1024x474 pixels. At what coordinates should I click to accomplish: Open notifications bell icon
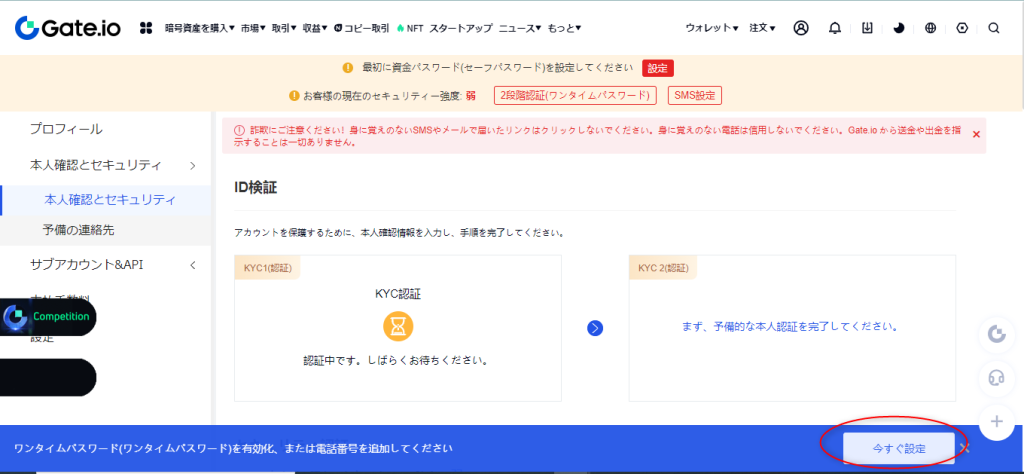(x=835, y=28)
